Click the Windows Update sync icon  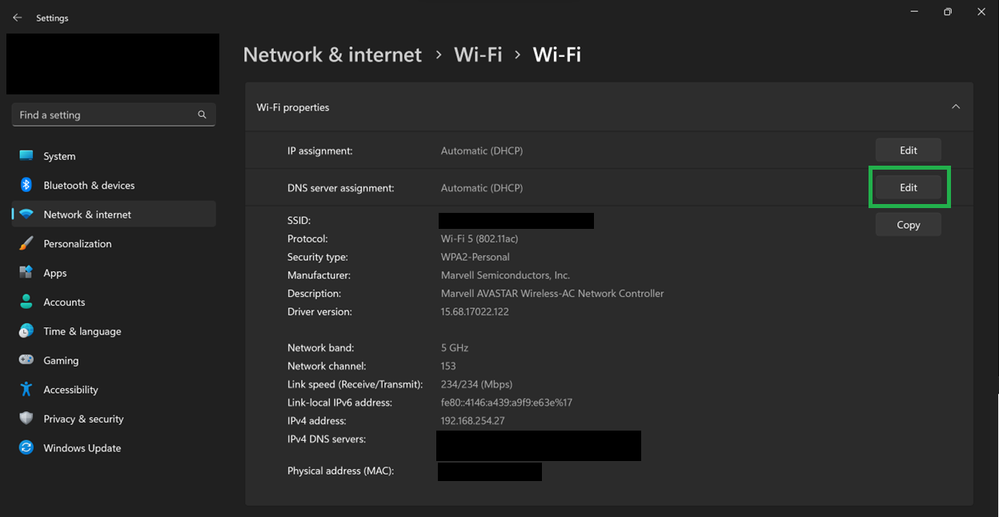[26, 448]
